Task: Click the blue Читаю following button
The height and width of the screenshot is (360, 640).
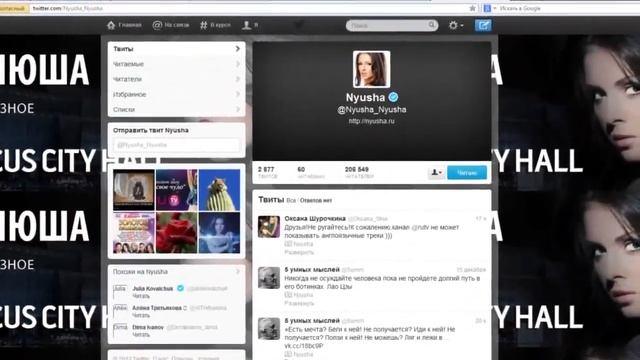Action: click(x=467, y=173)
